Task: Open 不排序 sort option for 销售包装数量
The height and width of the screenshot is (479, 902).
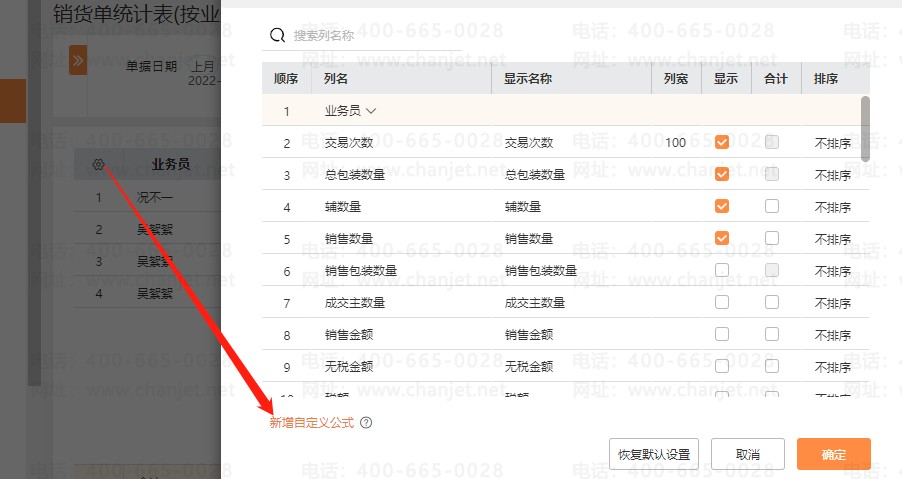Action: pos(832,271)
